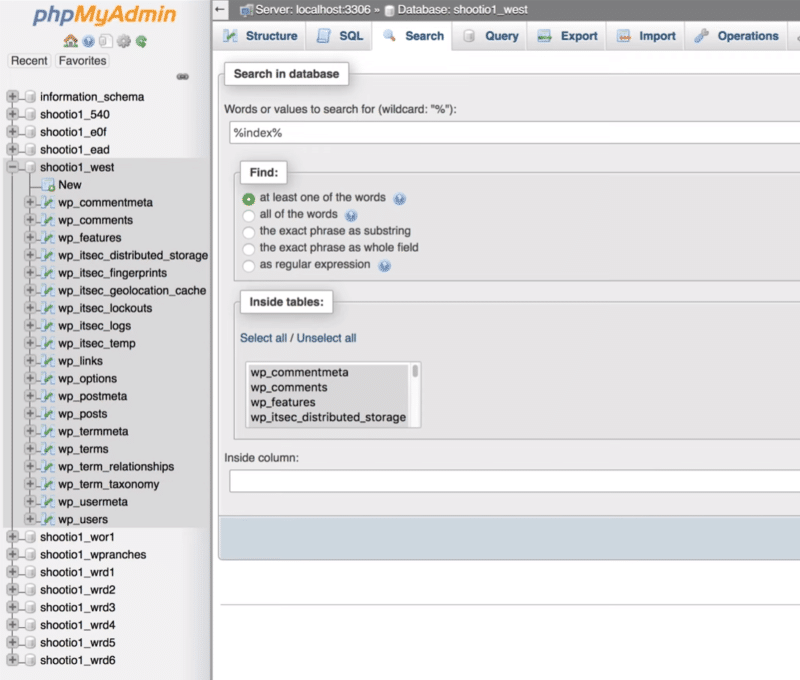
Task: Open the Recent tables button
Action: pyautogui.click(x=29, y=61)
